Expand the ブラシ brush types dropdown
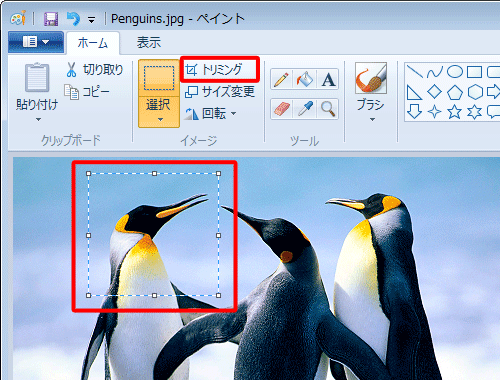The width and height of the screenshot is (500, 380). tap(372, 119)
